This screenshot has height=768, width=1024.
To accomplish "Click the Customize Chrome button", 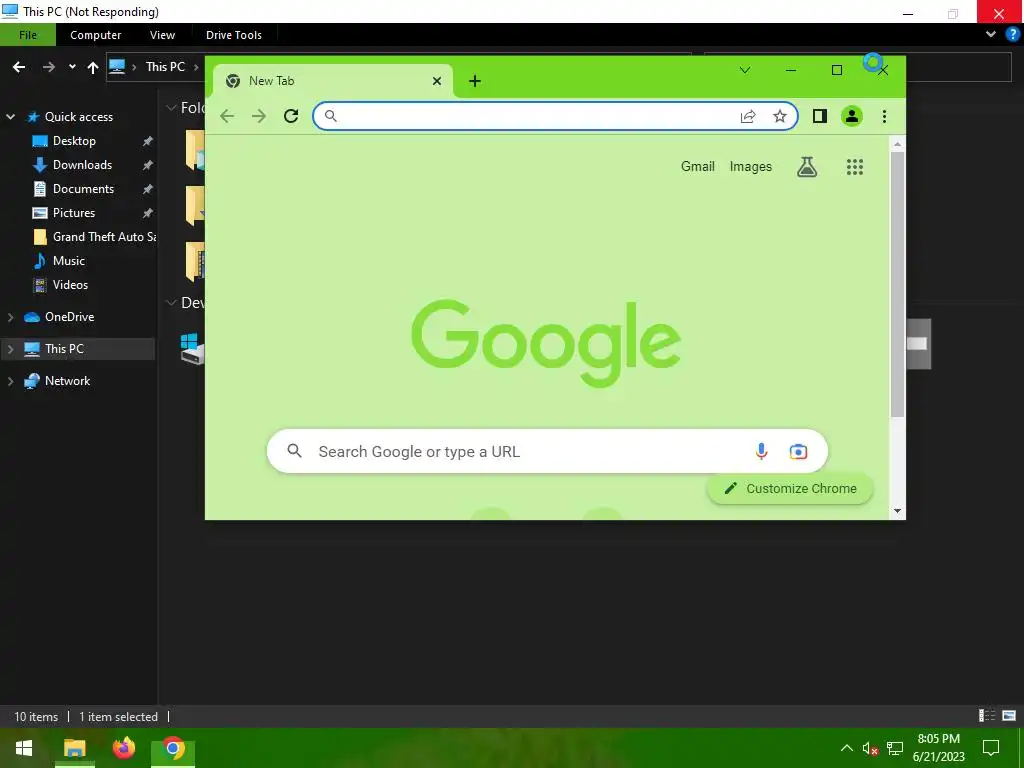I will (x=790, y=488).
